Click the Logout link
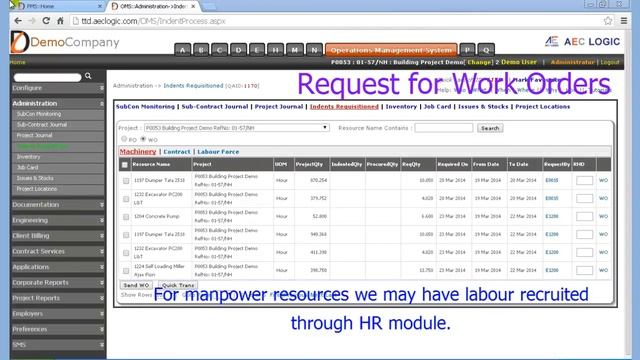 (x=610, y=62)
